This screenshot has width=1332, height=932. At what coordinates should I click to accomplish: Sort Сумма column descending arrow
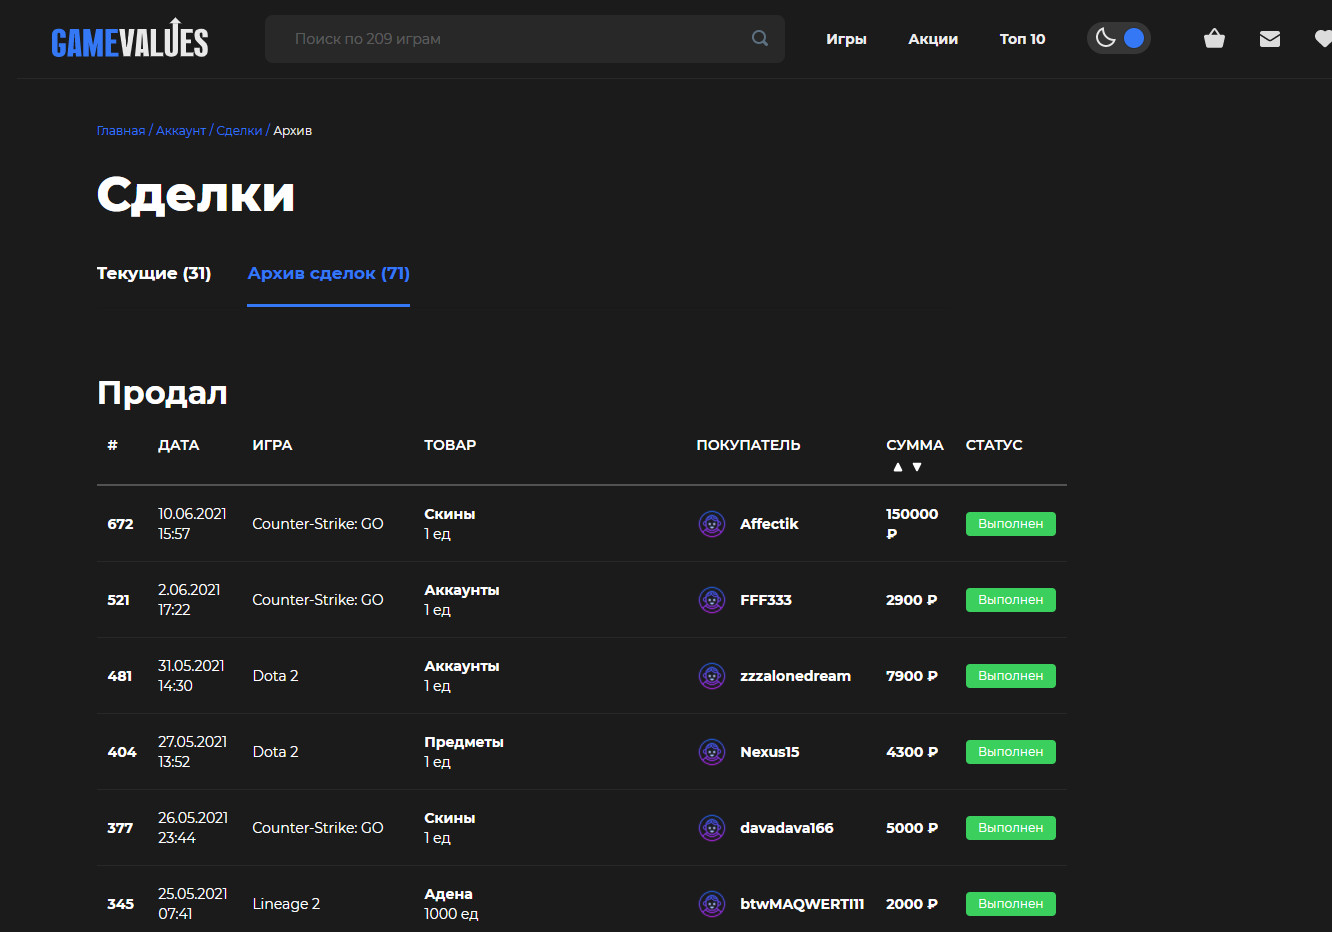pos(917,467)
